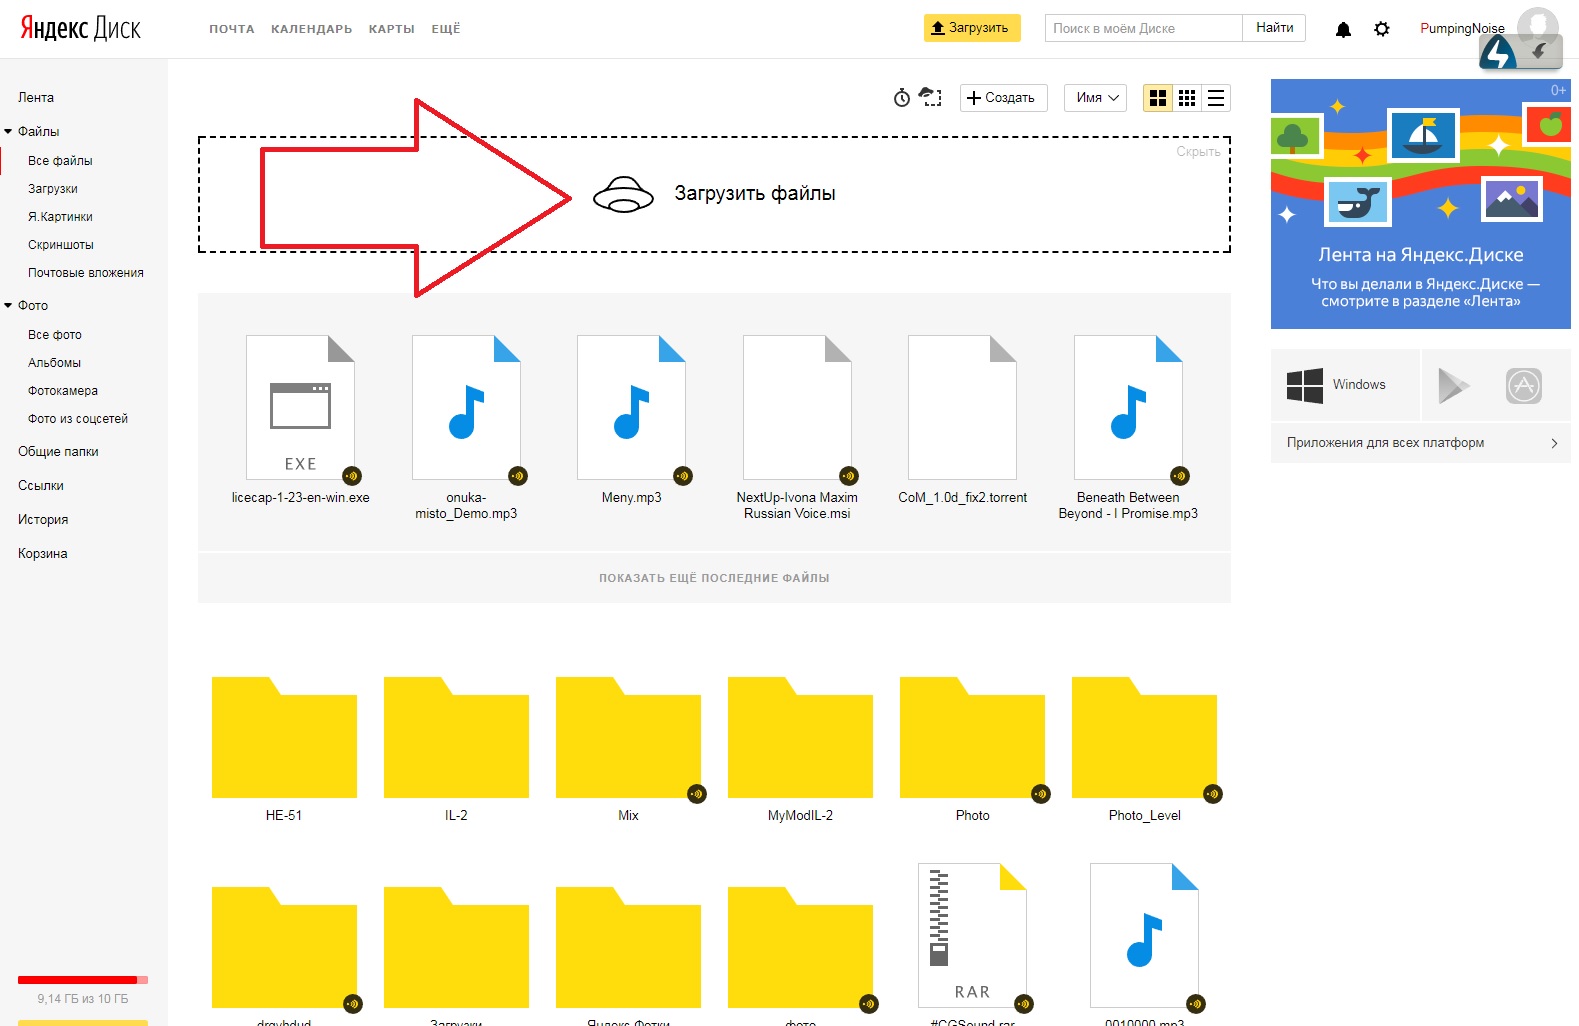Click the App Store app icon
Viewport: 1579px width, 1026px height.
click(1524, 385)
